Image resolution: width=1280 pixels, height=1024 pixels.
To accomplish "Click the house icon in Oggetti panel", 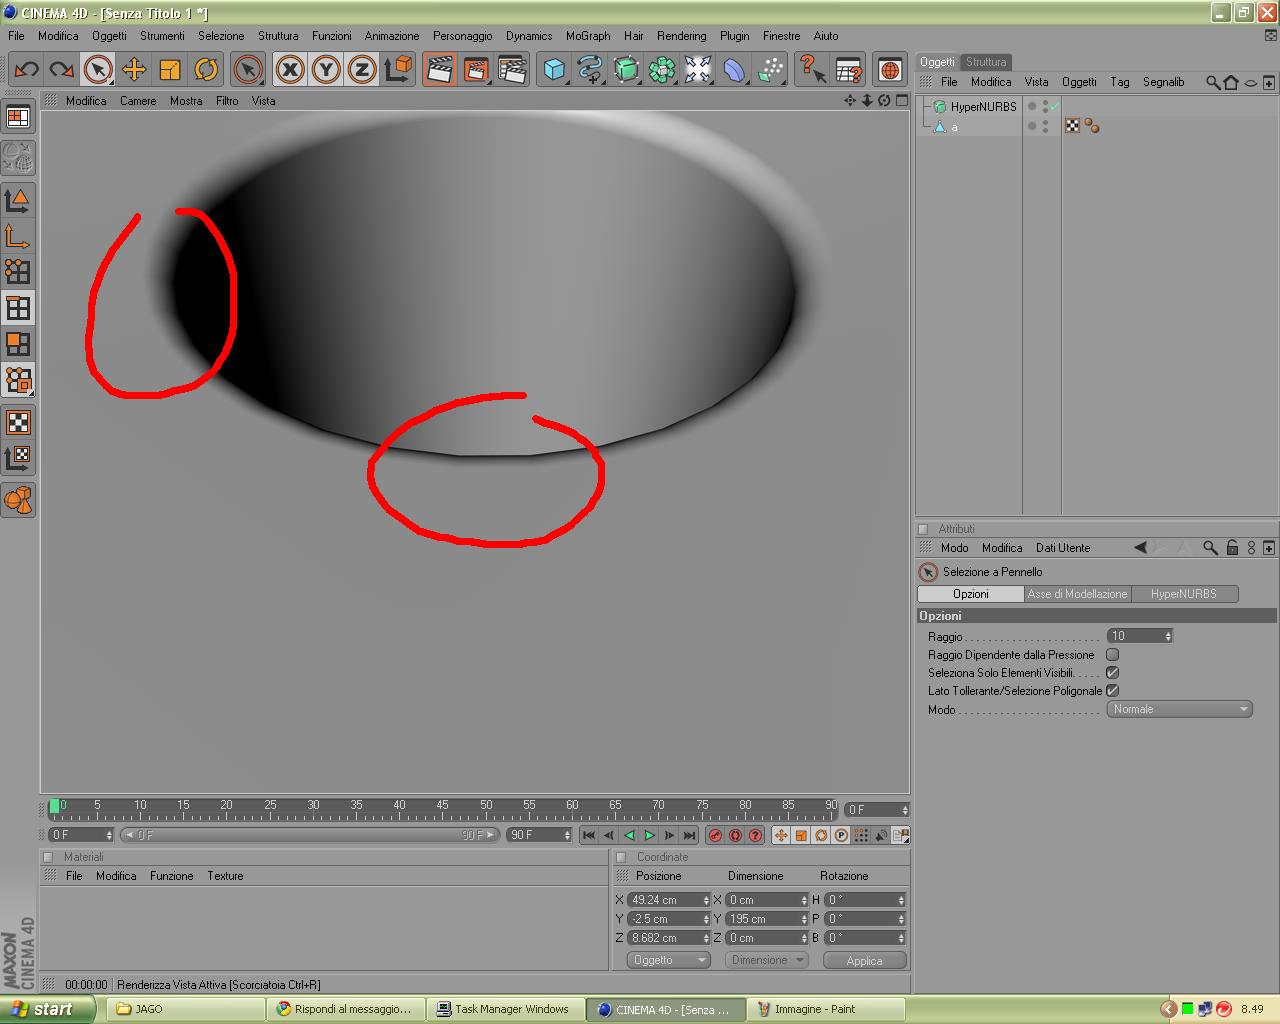I will pyautogui.click(x=1231, y=82).
